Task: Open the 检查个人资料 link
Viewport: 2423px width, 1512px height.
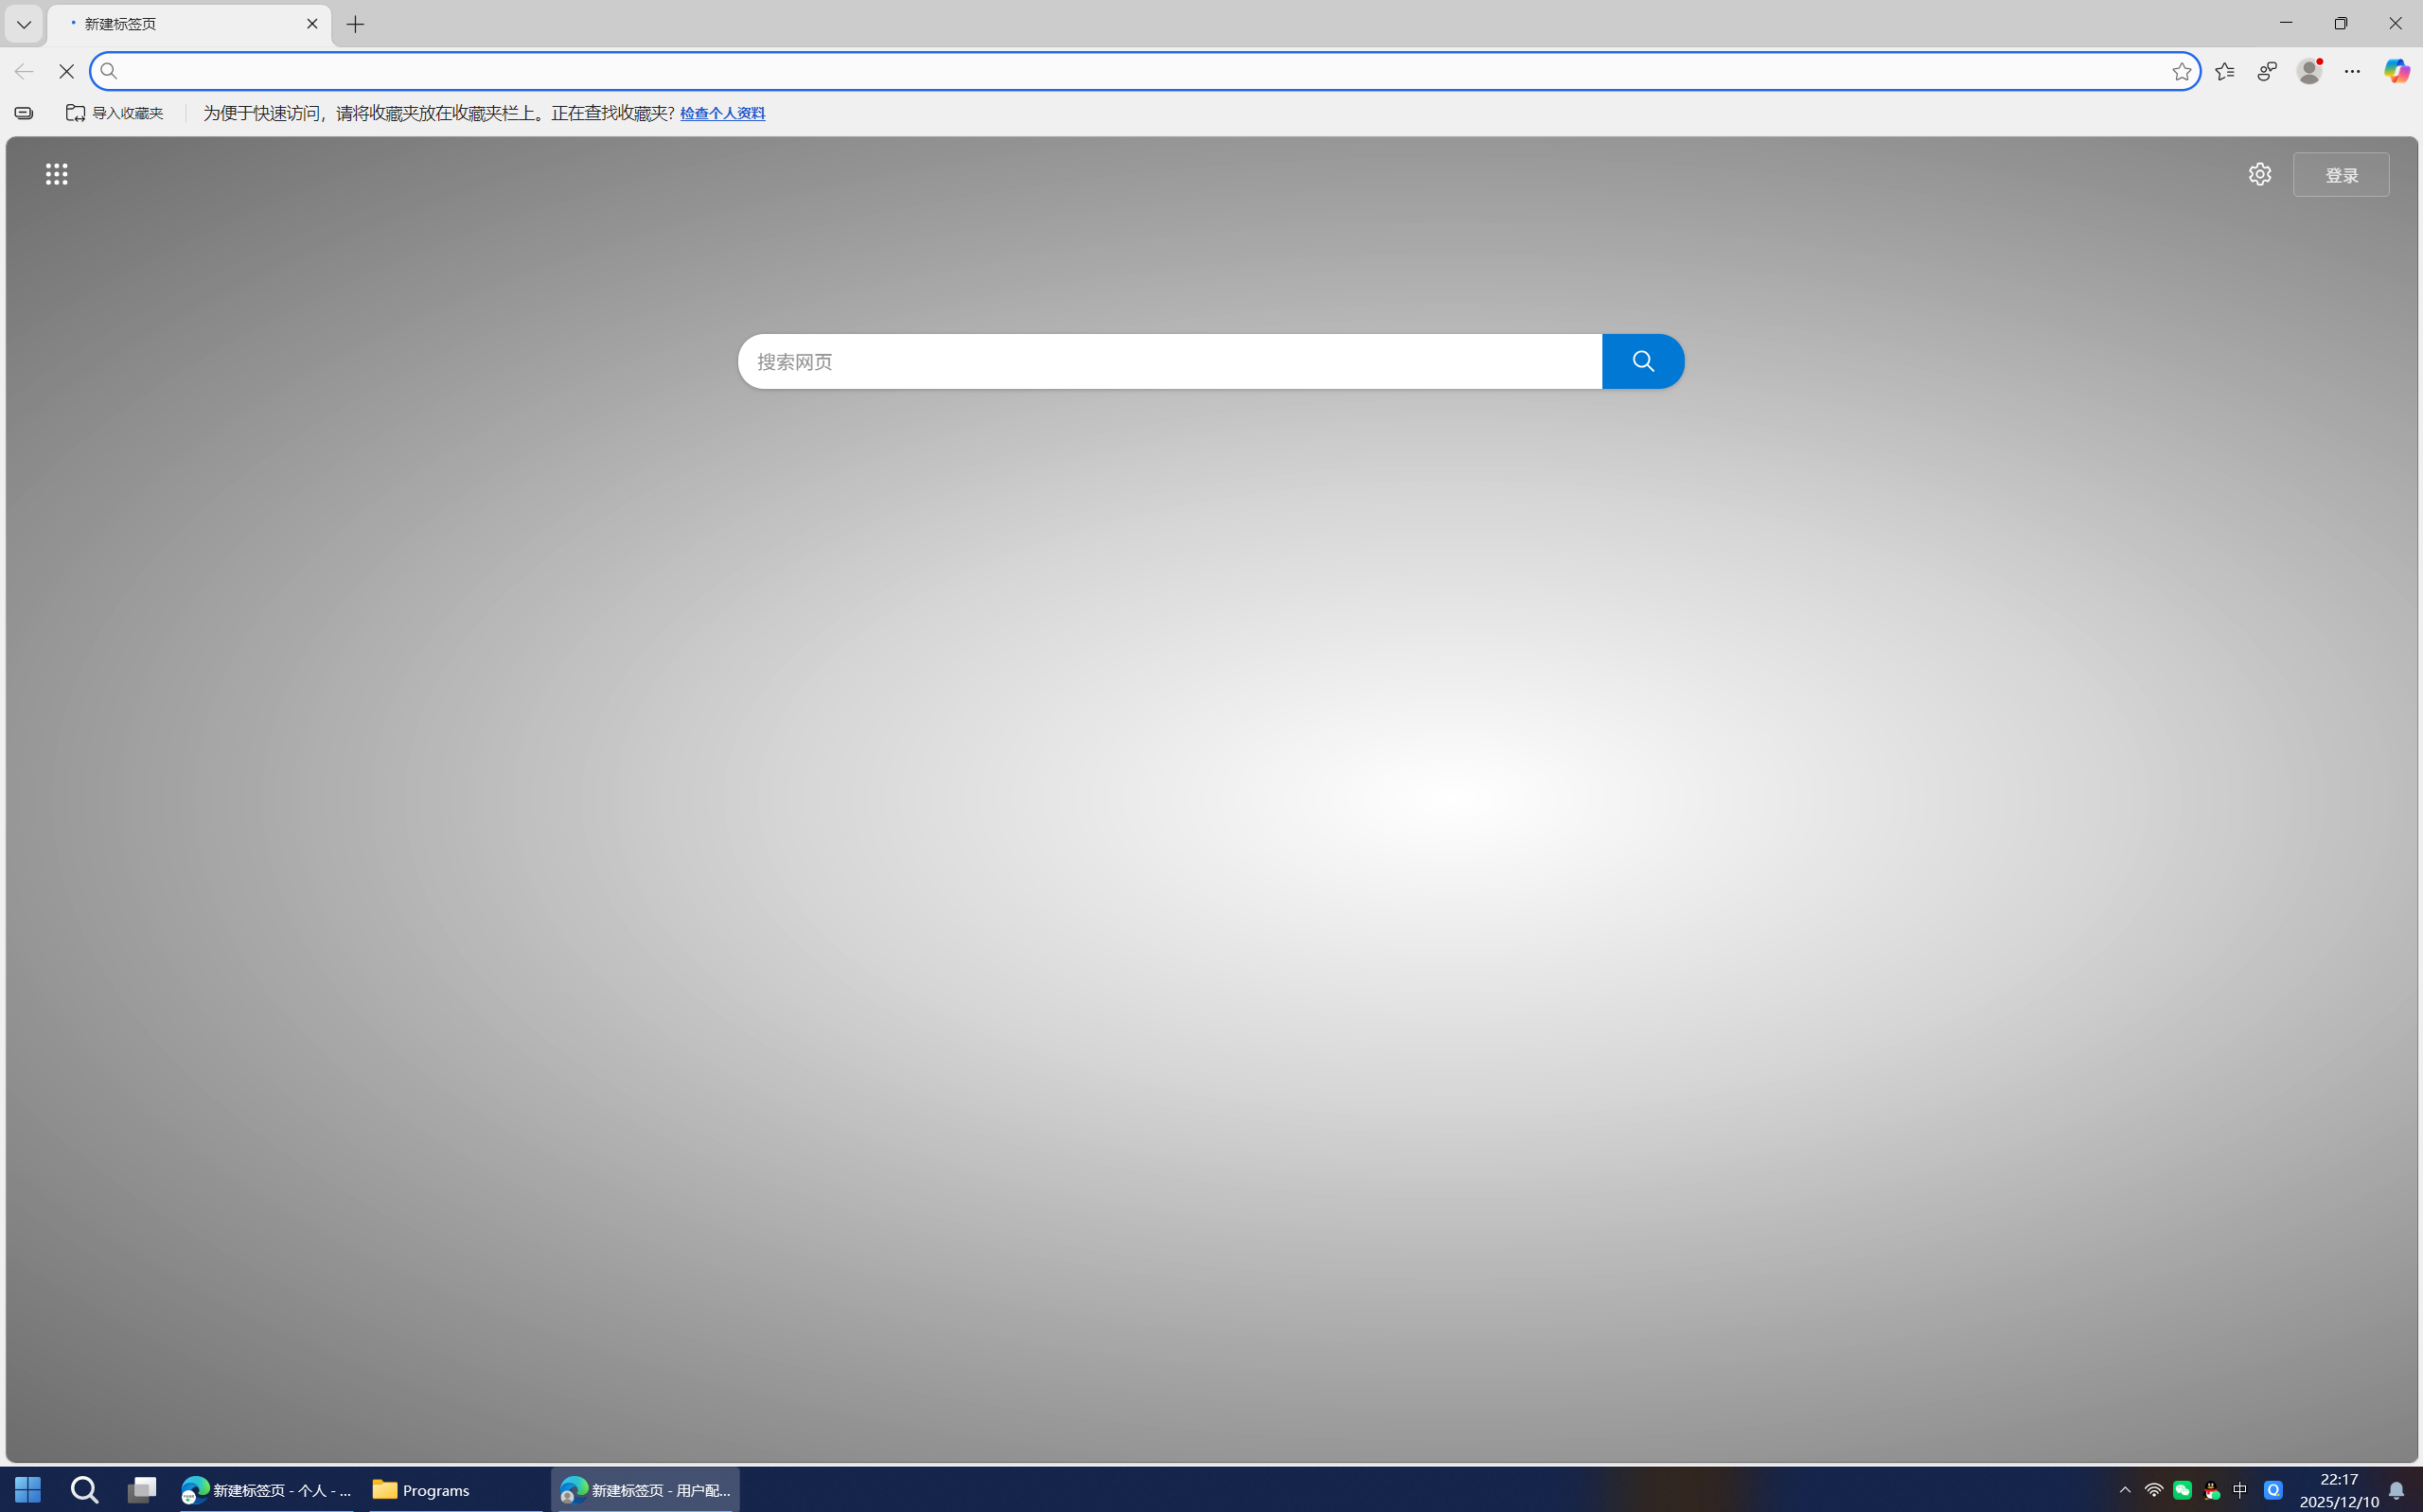Action: click(x=722, y=113)
